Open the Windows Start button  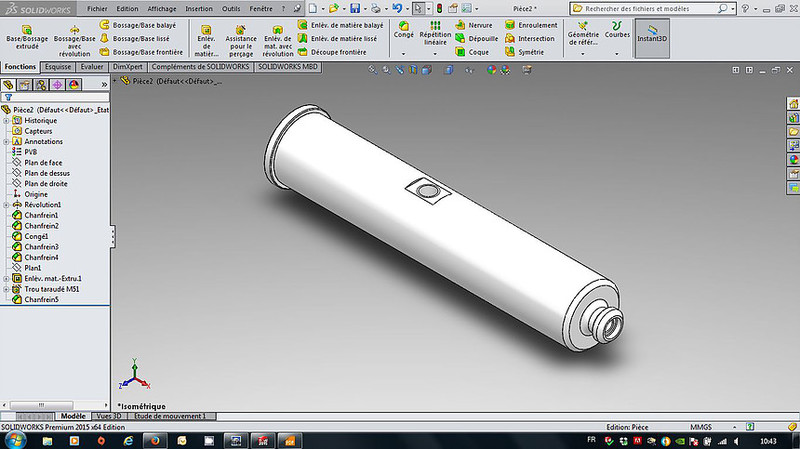(14, 439)
